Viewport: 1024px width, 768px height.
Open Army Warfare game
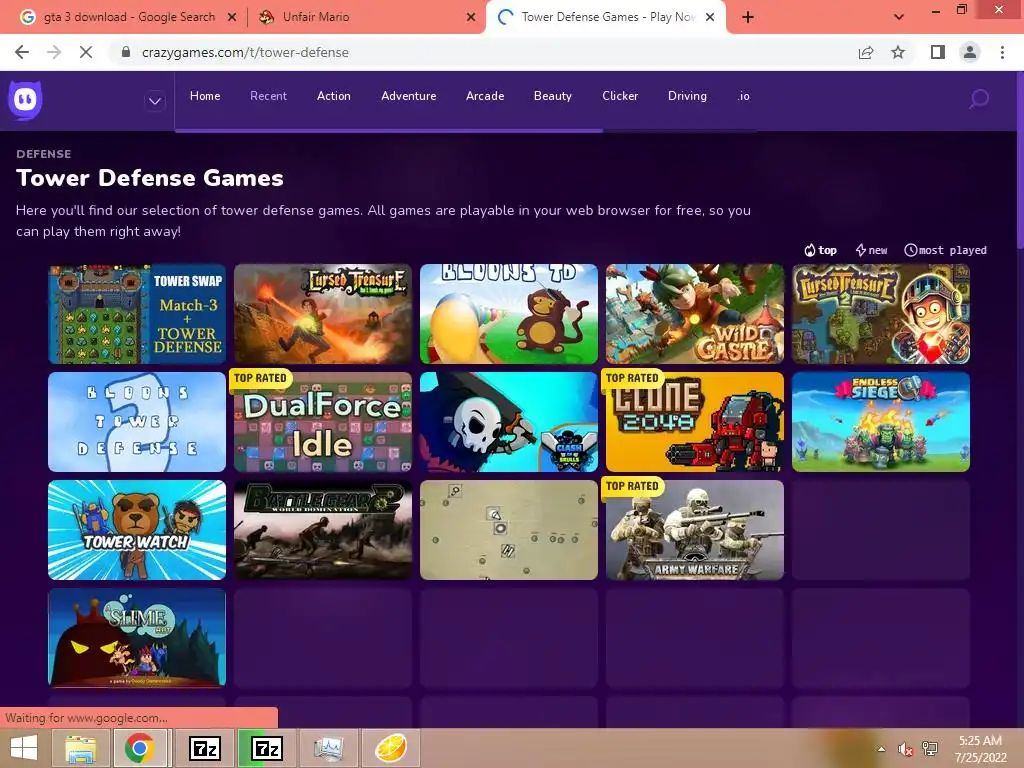(695, 530)
